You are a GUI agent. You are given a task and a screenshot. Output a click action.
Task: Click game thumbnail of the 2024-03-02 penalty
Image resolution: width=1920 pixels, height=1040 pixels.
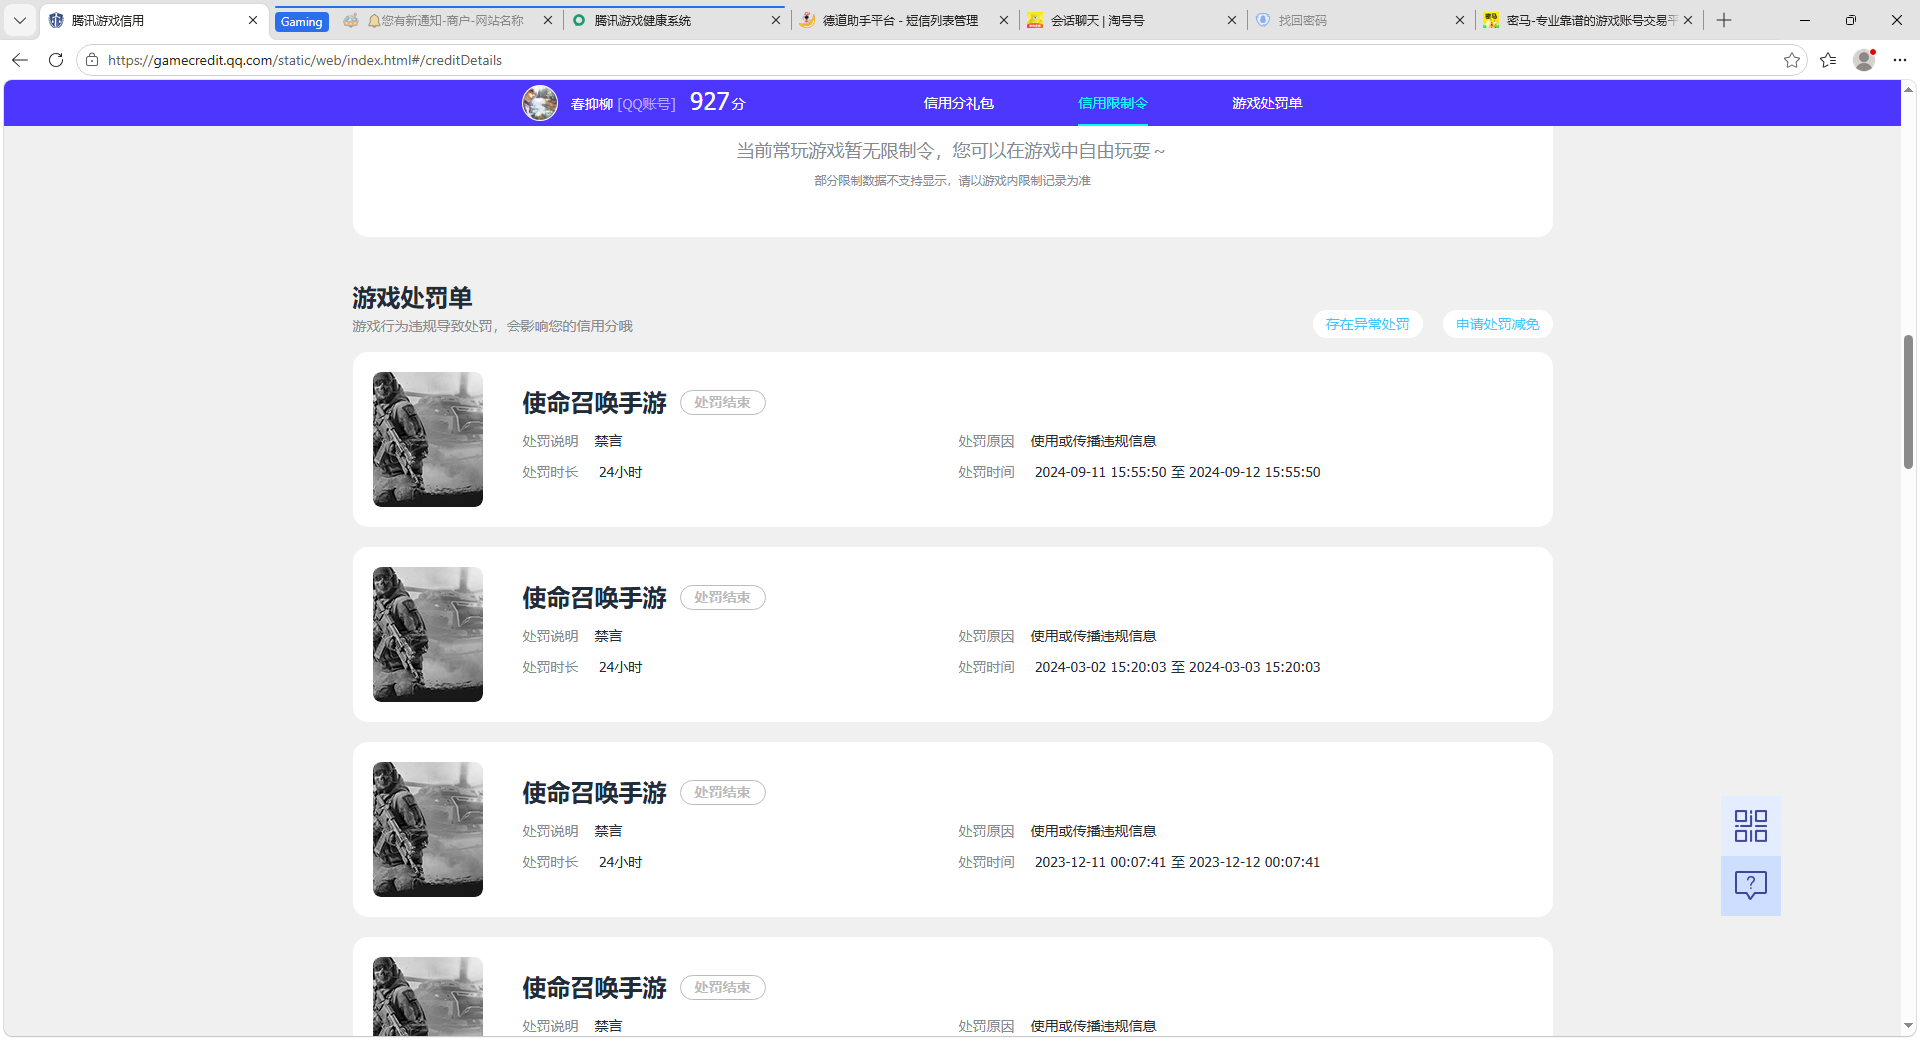pos(428,634)
